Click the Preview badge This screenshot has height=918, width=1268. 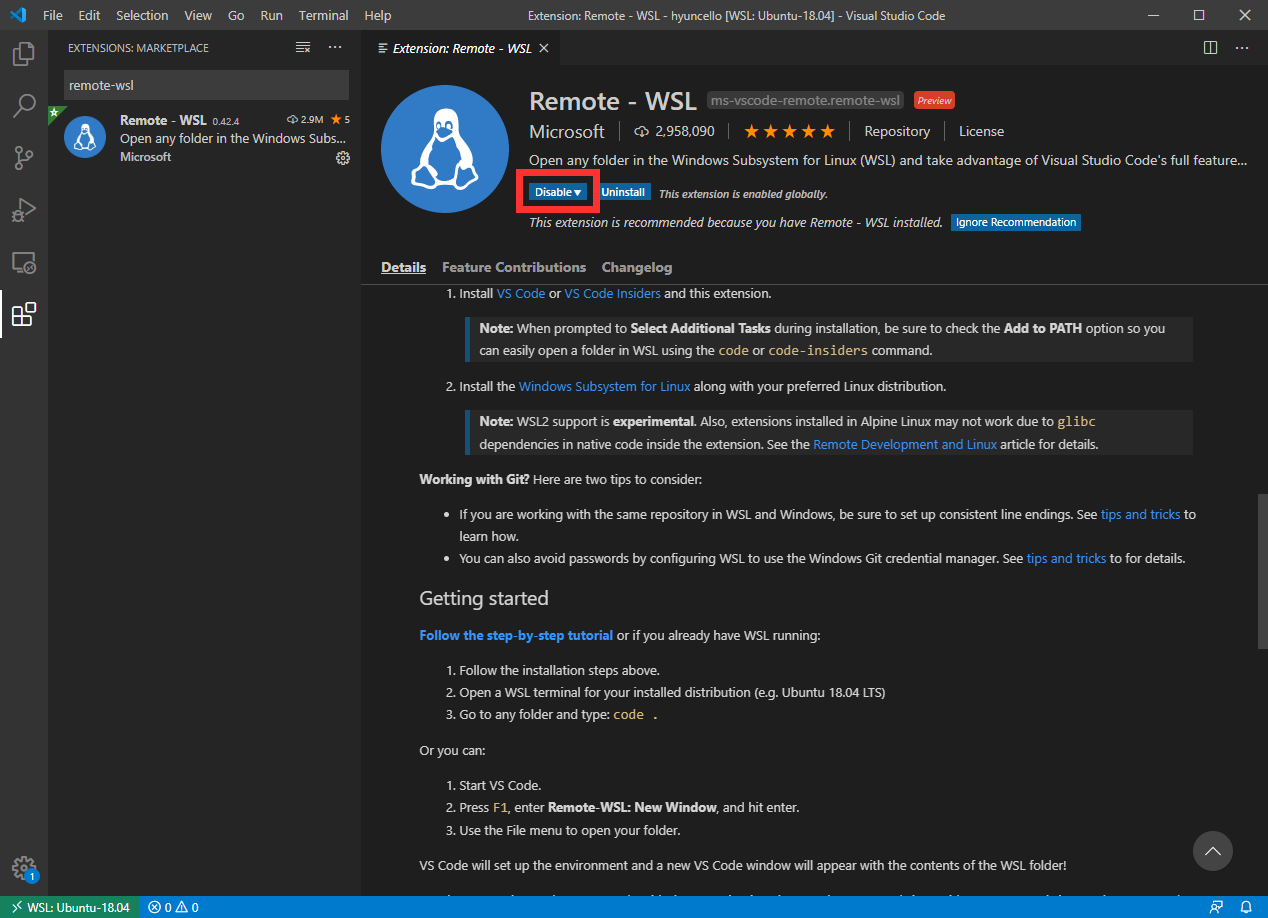tap(934, 100)
